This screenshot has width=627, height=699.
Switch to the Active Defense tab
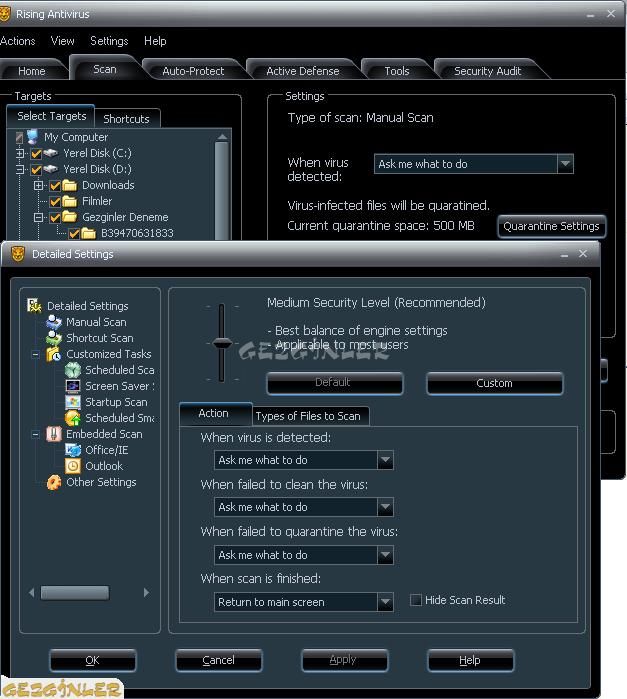(x=303, y=71)
